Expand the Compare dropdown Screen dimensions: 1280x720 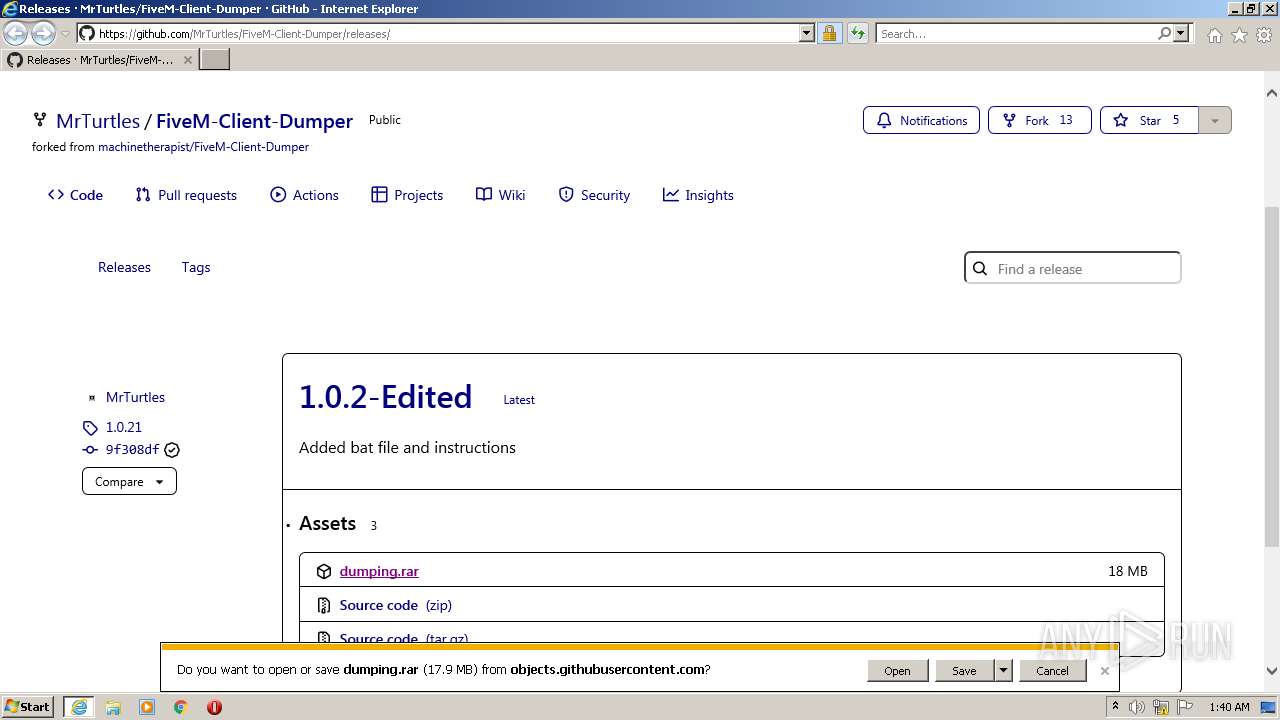[x=129, y=481]
